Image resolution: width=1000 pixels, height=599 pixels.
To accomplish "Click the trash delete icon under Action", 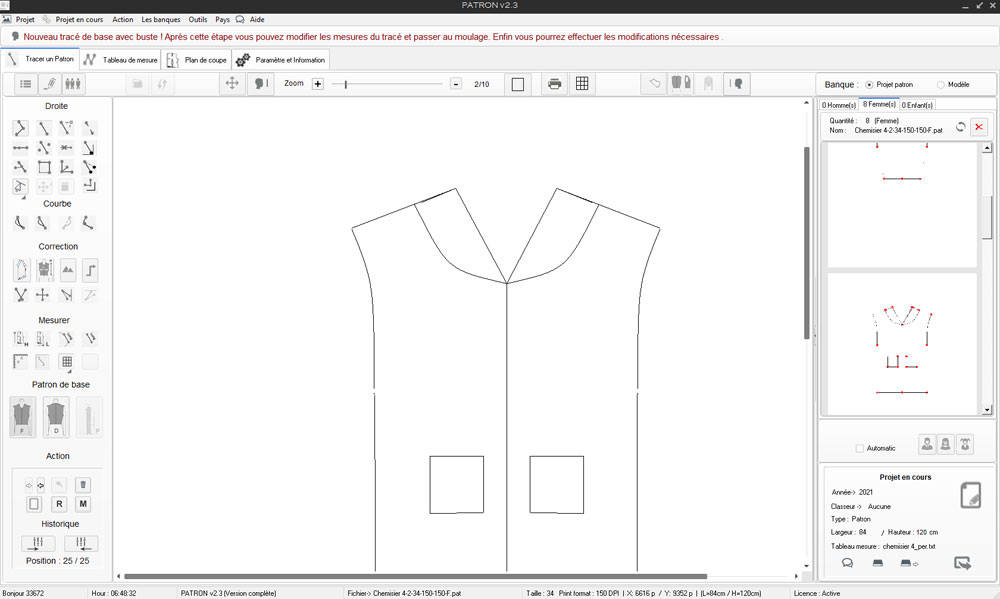I will (84, 485).
